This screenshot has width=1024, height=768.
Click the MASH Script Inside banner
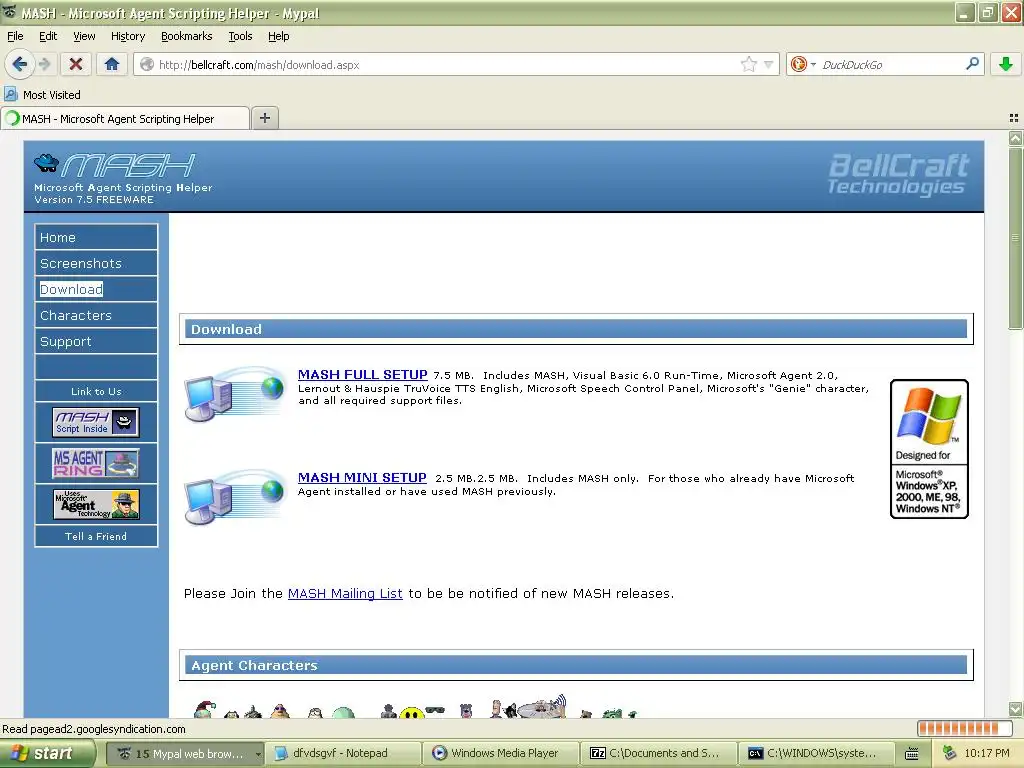(95, 422)
